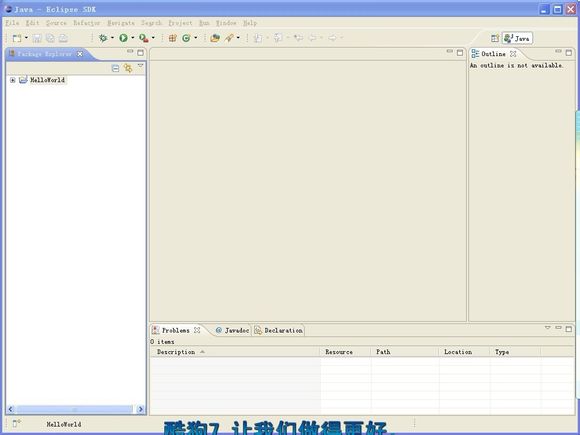Open the Refactor menu

click(x=87, y=23)
